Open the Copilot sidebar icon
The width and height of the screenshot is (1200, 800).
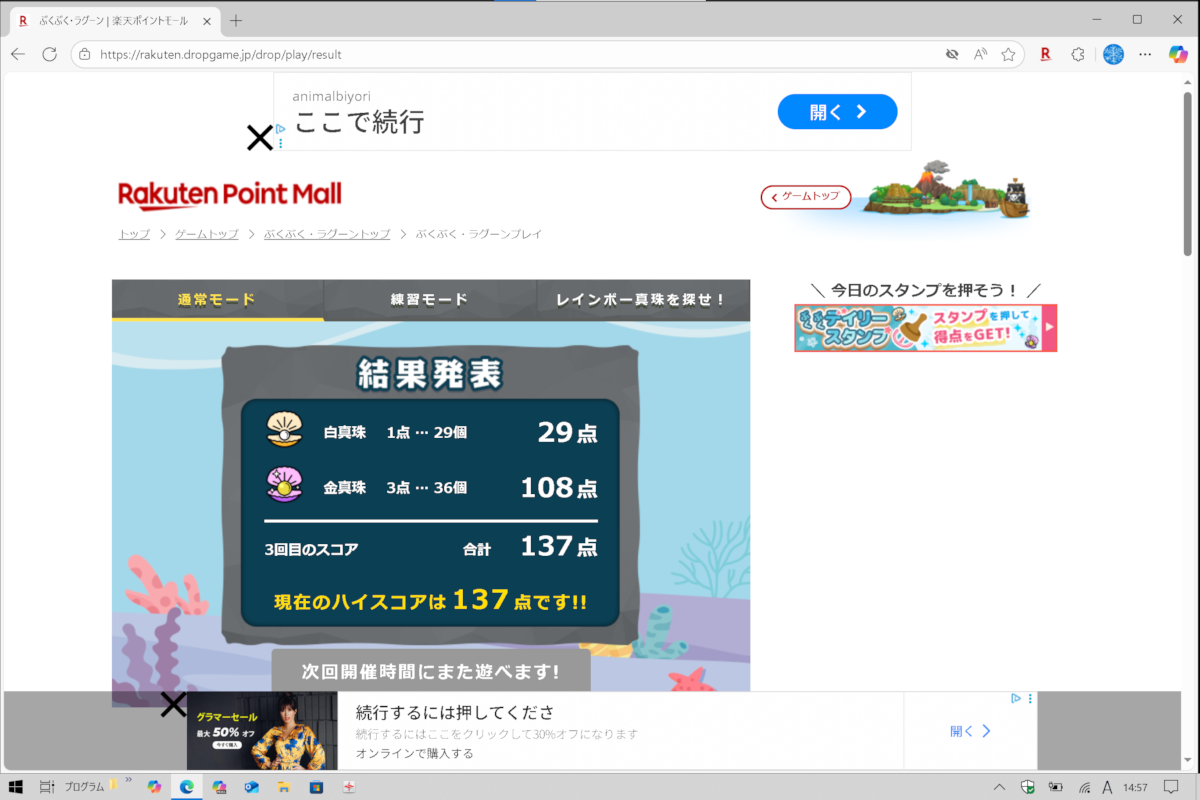coord(1178,55)
